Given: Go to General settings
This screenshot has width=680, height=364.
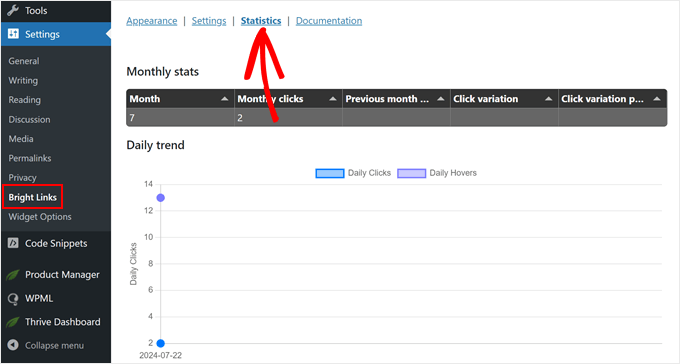Looking at the screenshot, I should point(24,61).
